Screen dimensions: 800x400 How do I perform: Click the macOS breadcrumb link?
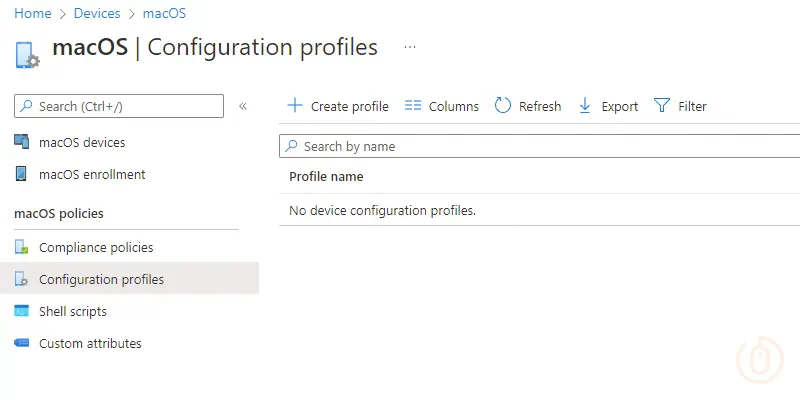[164, 14]
